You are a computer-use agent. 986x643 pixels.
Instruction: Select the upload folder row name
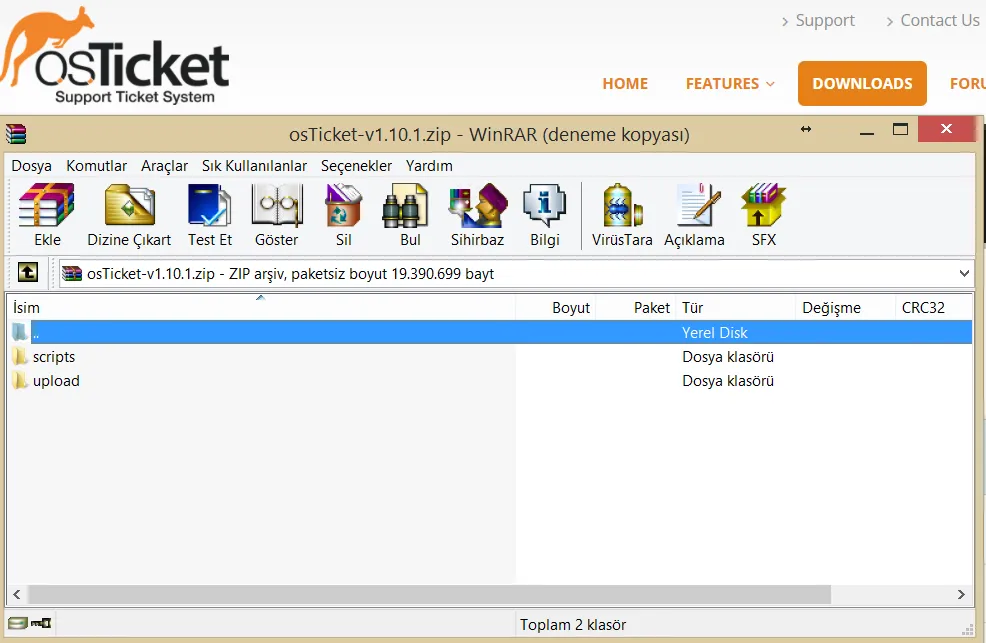click(56, 380)
